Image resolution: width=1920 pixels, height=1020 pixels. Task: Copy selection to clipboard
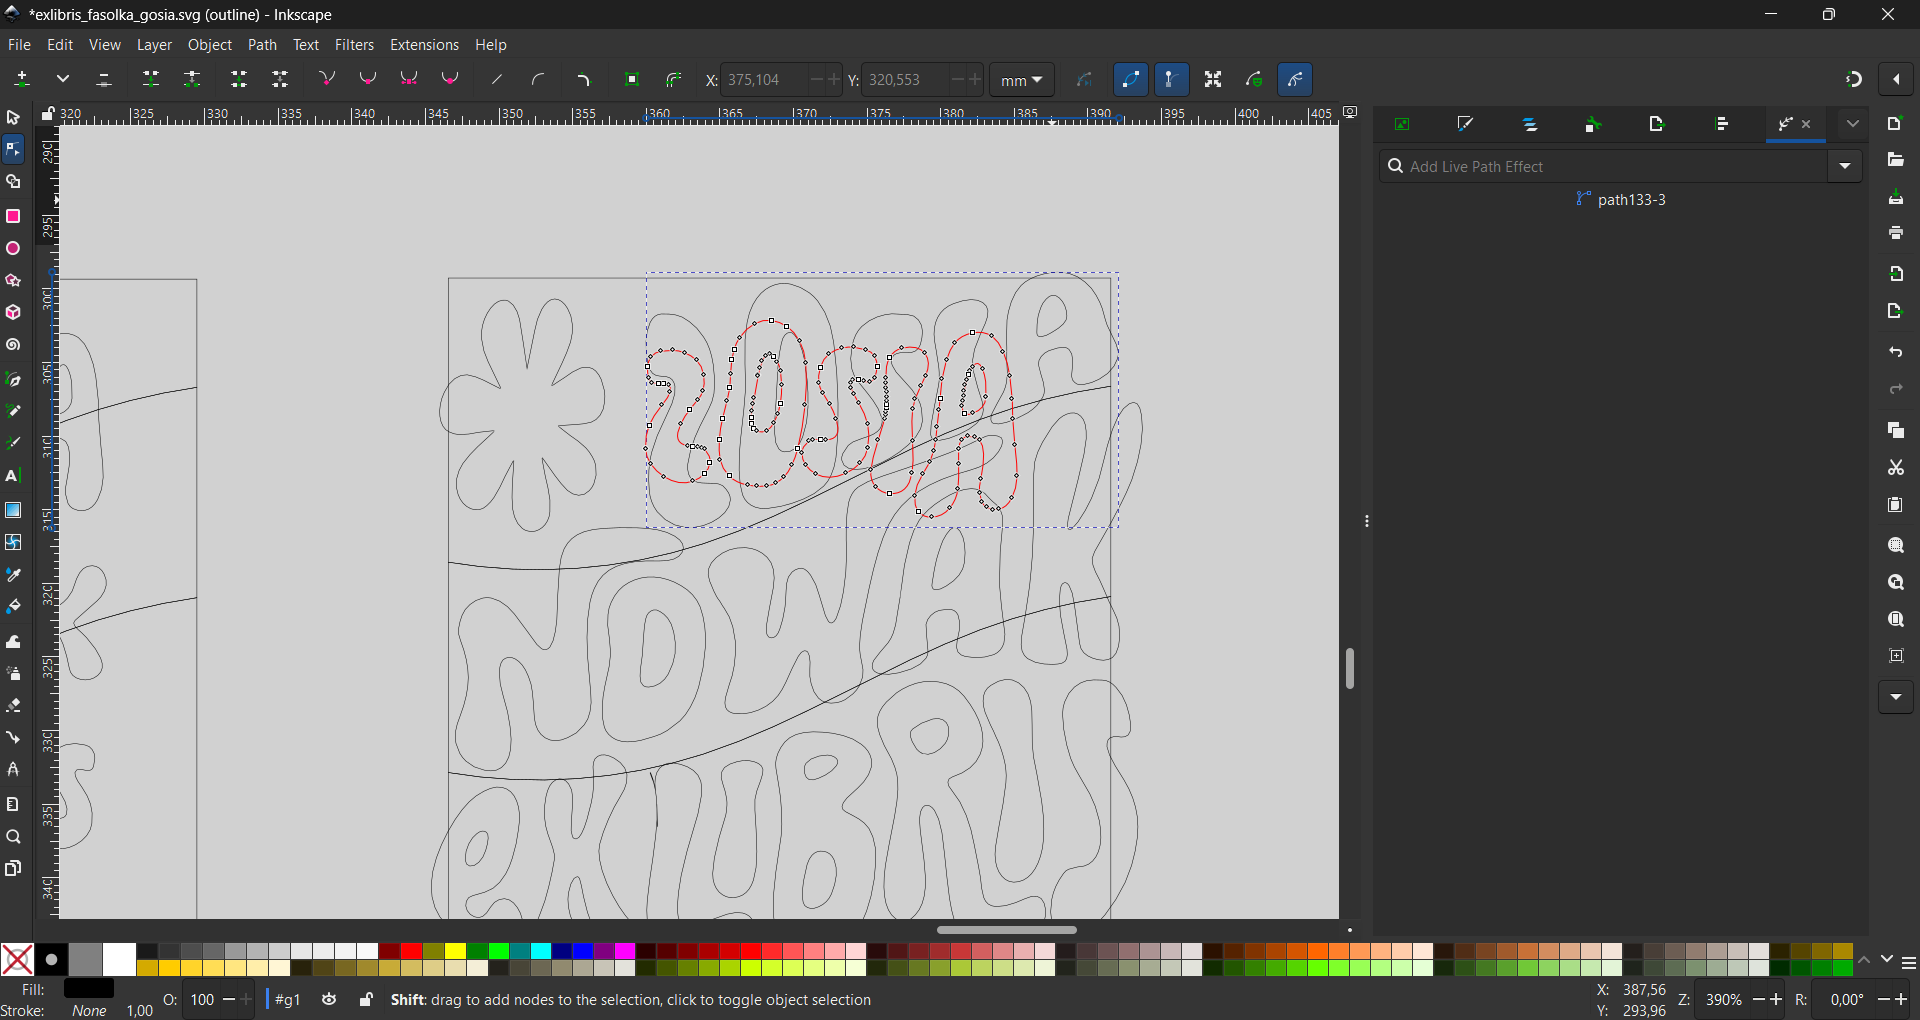[1896, 431]
